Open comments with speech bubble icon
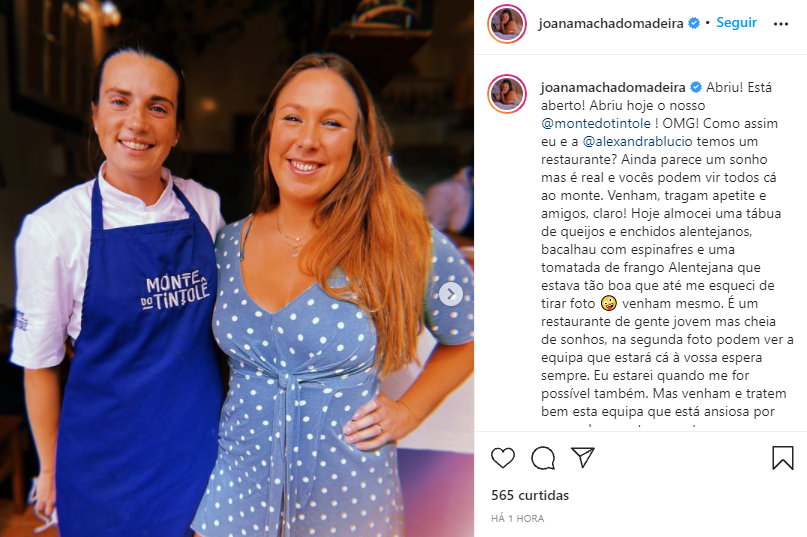Viewport: 807px width, 537px height. pos(543,458)
